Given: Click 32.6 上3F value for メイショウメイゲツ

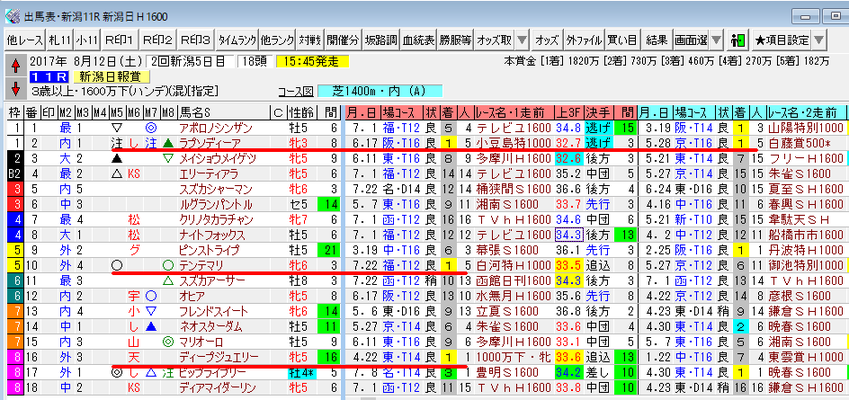Looking at the screenshot, I should [x=569, y=159].
